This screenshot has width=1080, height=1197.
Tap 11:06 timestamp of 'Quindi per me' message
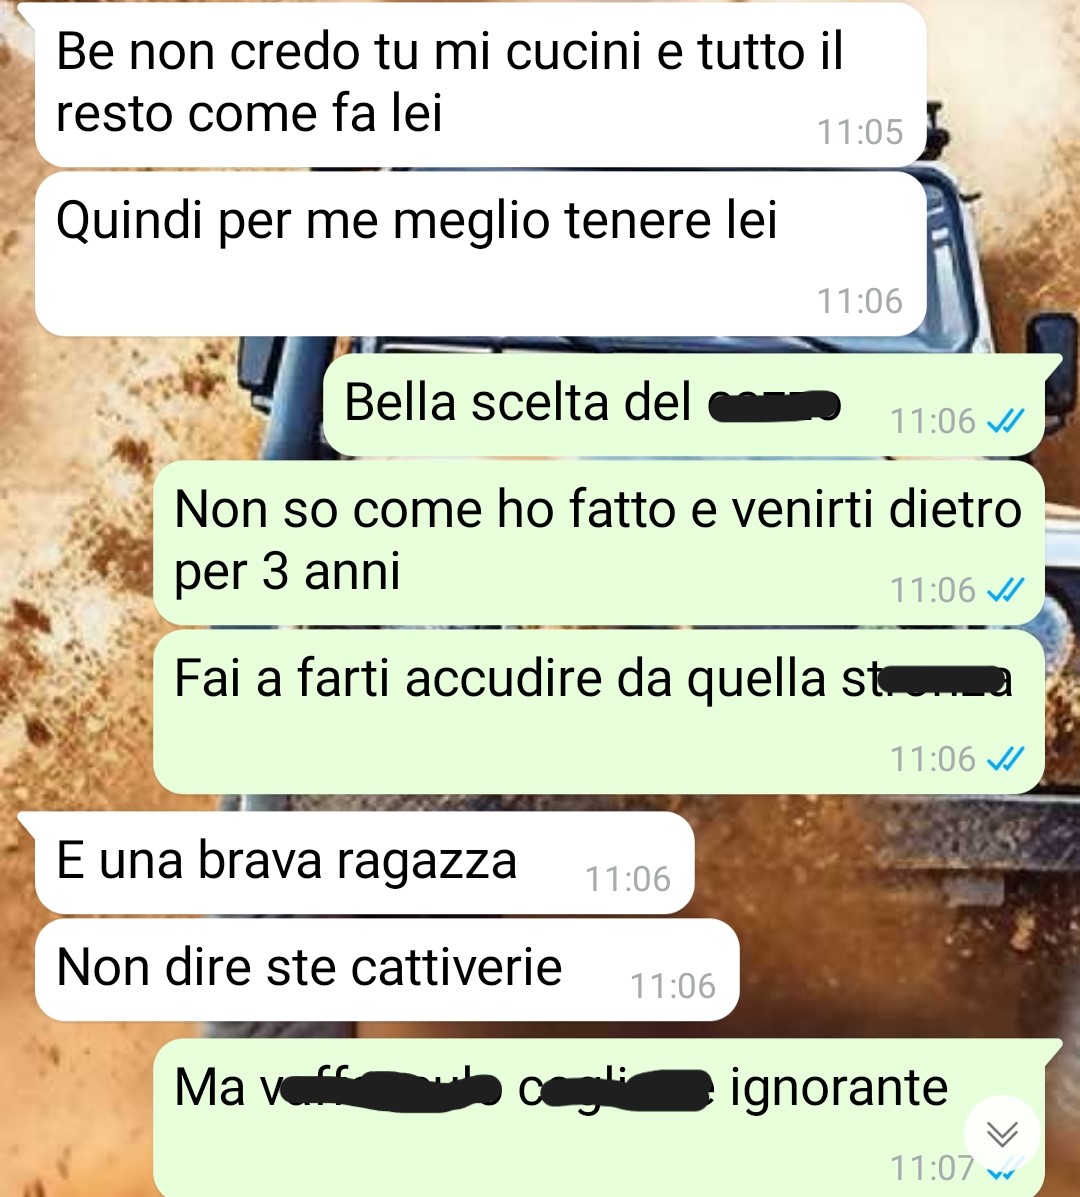point(860,302)
